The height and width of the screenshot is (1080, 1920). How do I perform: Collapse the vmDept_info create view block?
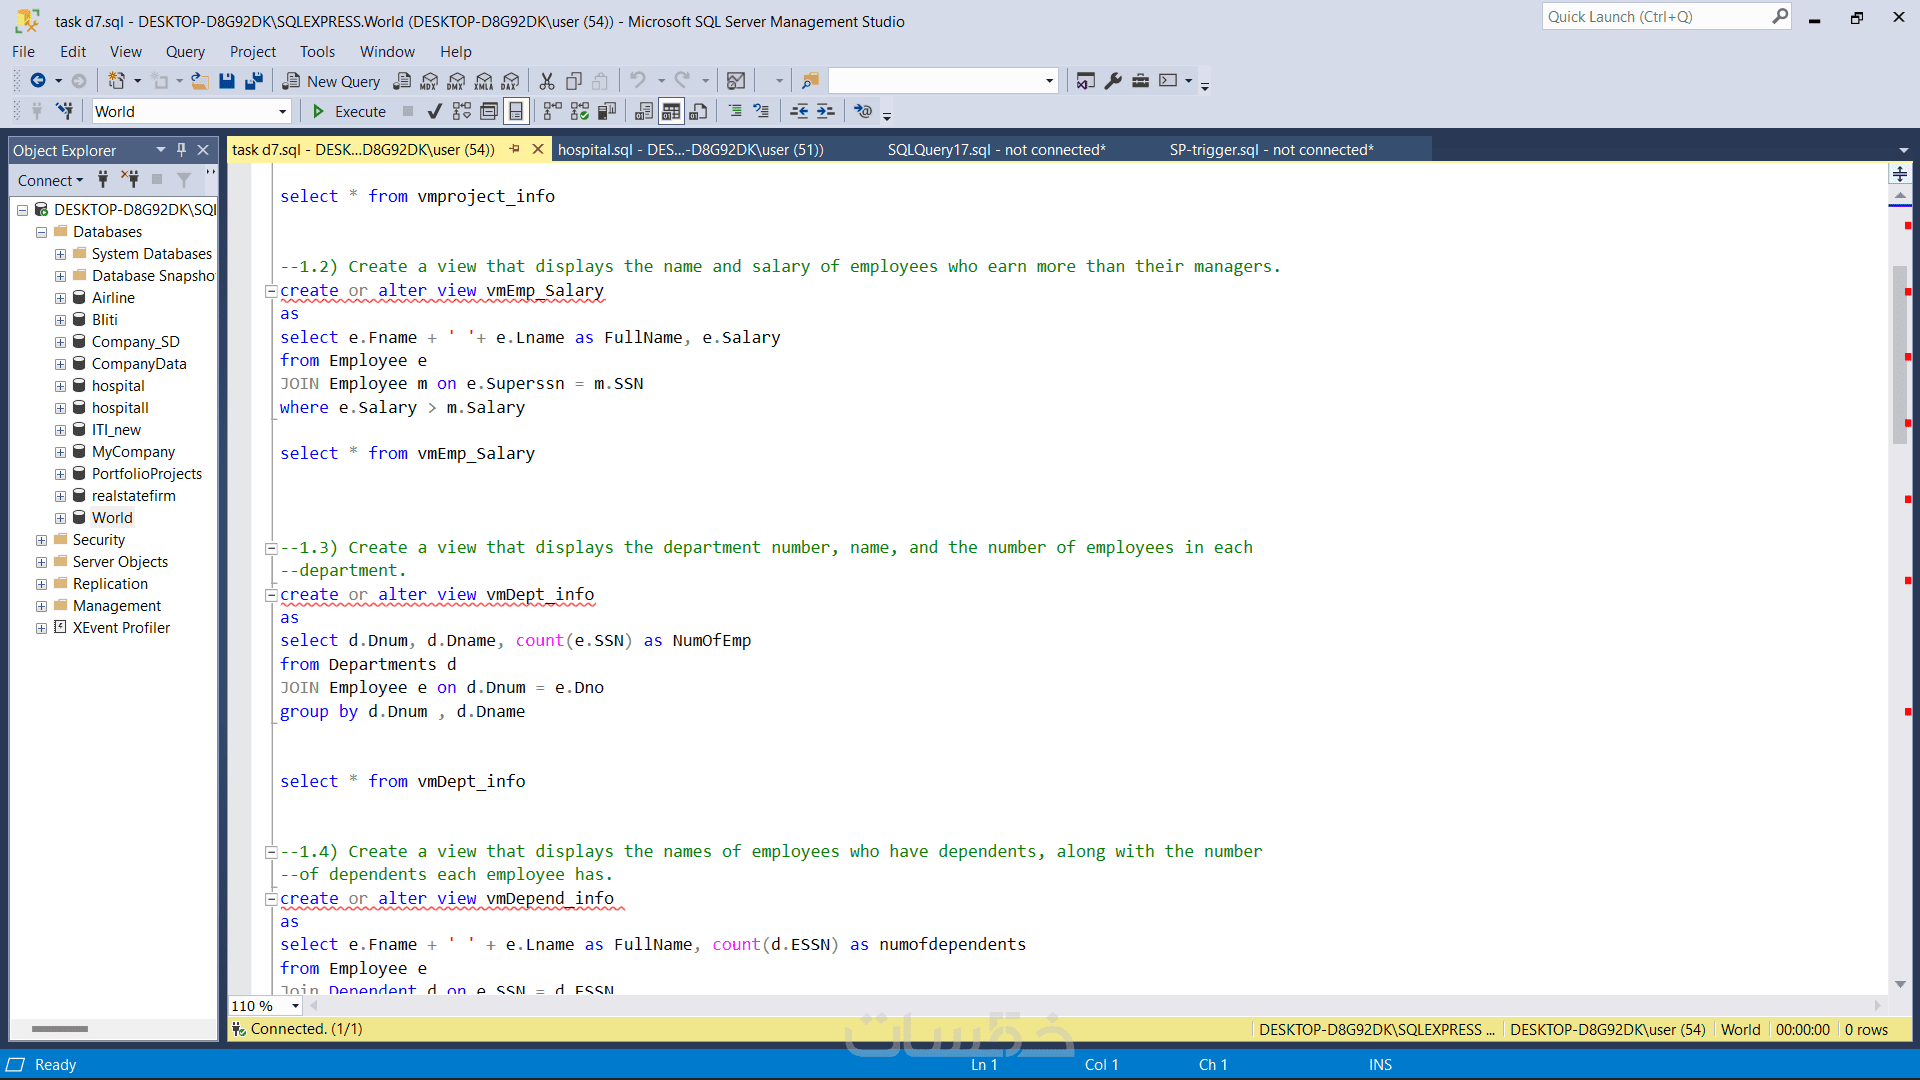270,595
